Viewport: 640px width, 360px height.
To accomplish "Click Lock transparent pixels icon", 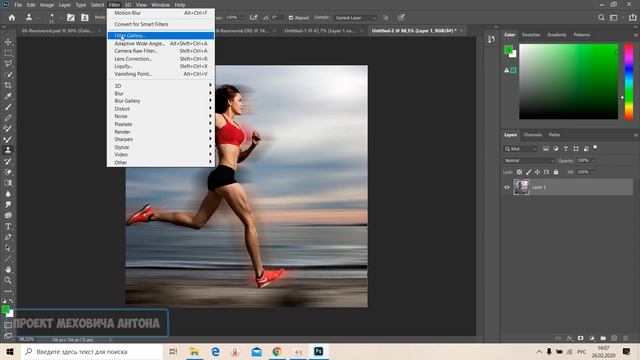I will pos(519,172).
